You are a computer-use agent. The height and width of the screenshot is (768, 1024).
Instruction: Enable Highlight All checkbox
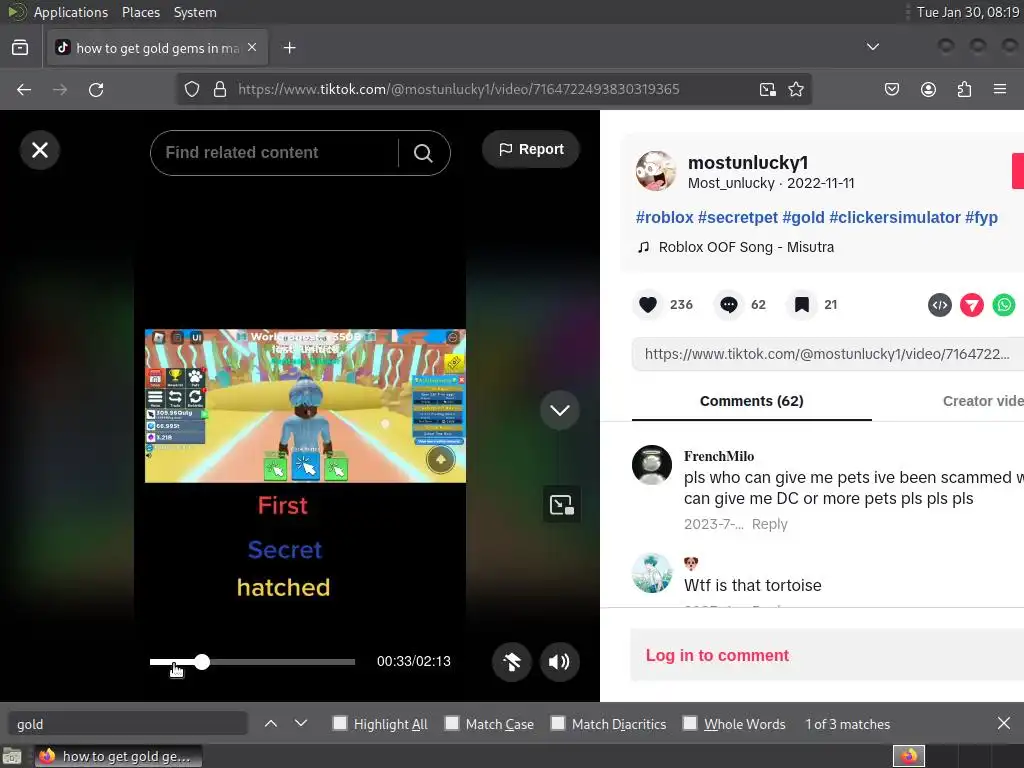click(x=340, y=723)
